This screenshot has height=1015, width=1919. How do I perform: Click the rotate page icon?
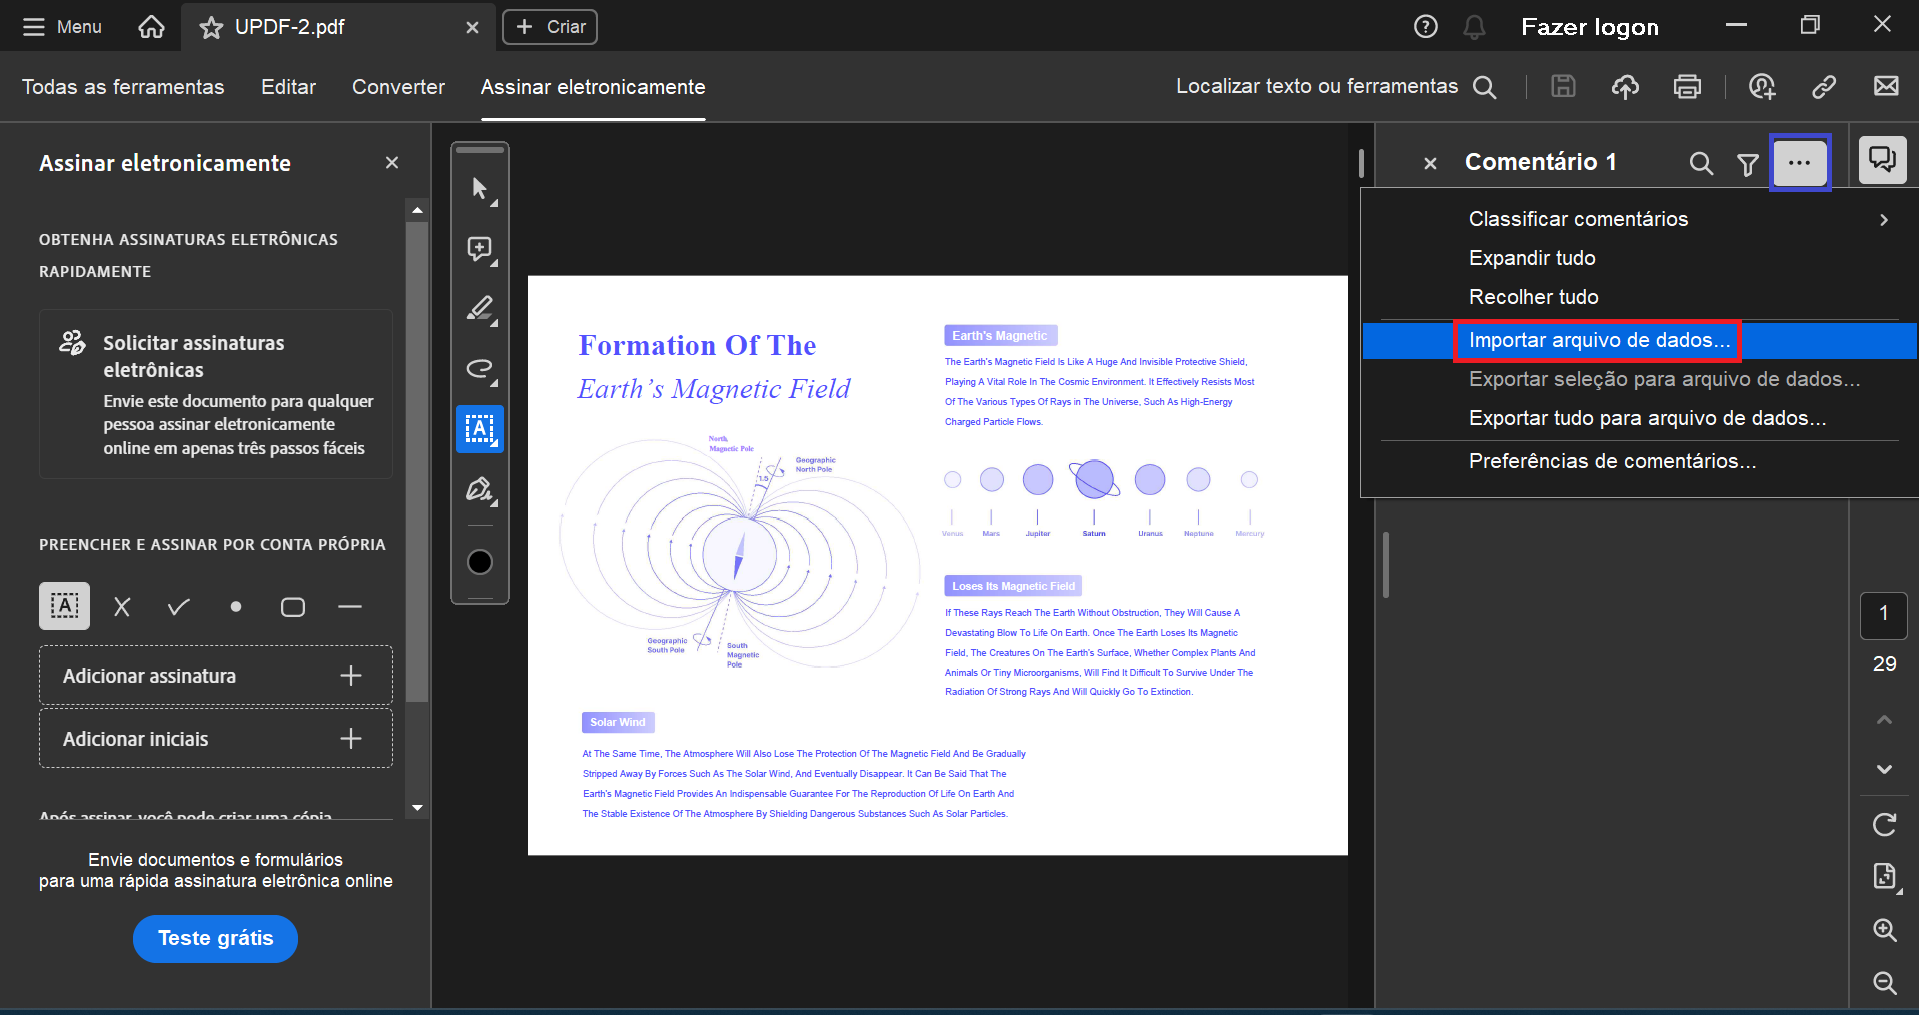pos(1884,825)
